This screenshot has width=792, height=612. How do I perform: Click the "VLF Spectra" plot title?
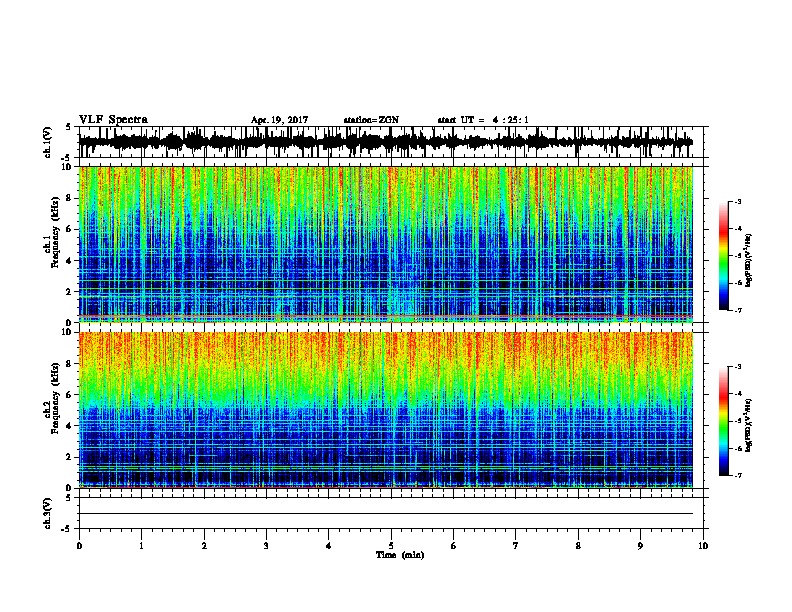[113, 120]
